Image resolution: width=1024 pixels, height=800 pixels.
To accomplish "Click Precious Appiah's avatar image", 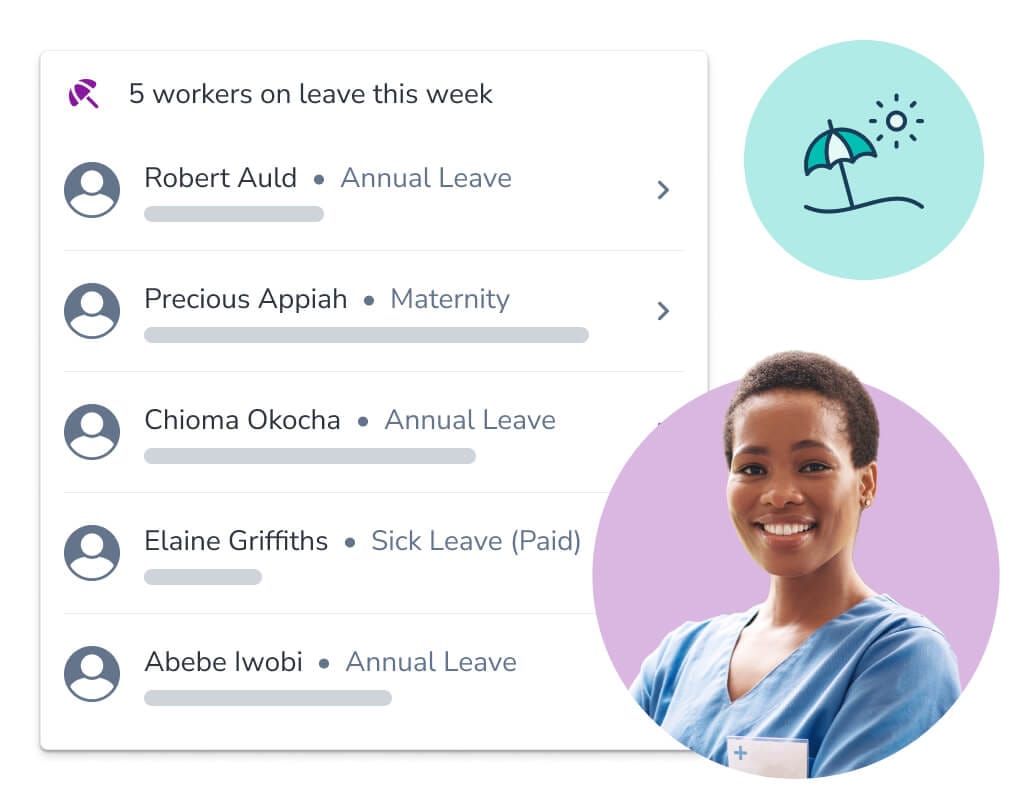I will (x=91, y=310).
